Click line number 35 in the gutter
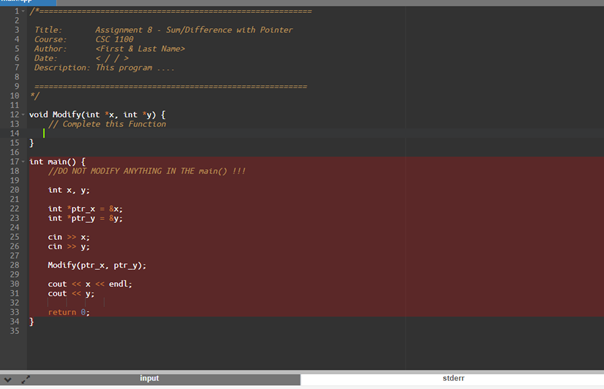604x389 pixels. [14, 331]
